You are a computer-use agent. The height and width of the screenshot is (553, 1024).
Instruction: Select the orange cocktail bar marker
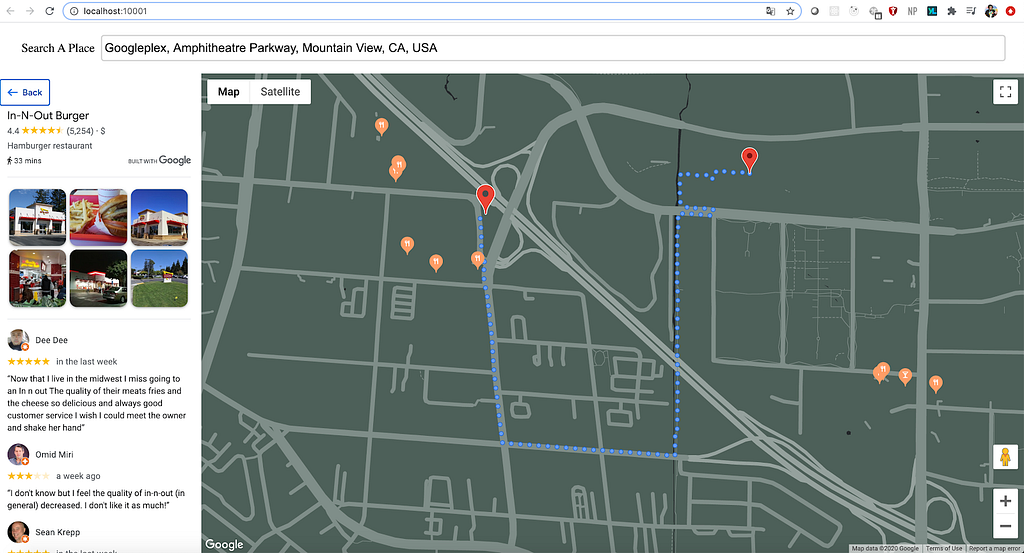(x=904, y=377)
